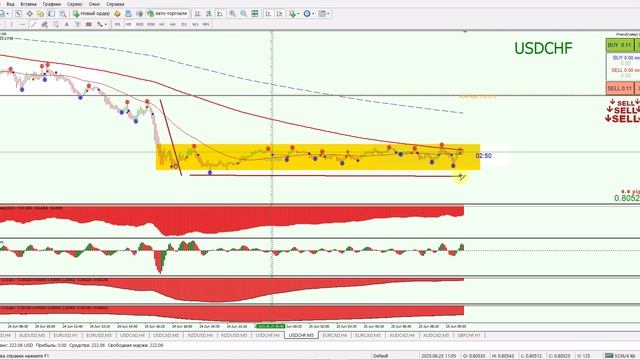Switch to AUDUSD.M5 chart tab
This screenshot has height=360, width=640.
[32, 335]
